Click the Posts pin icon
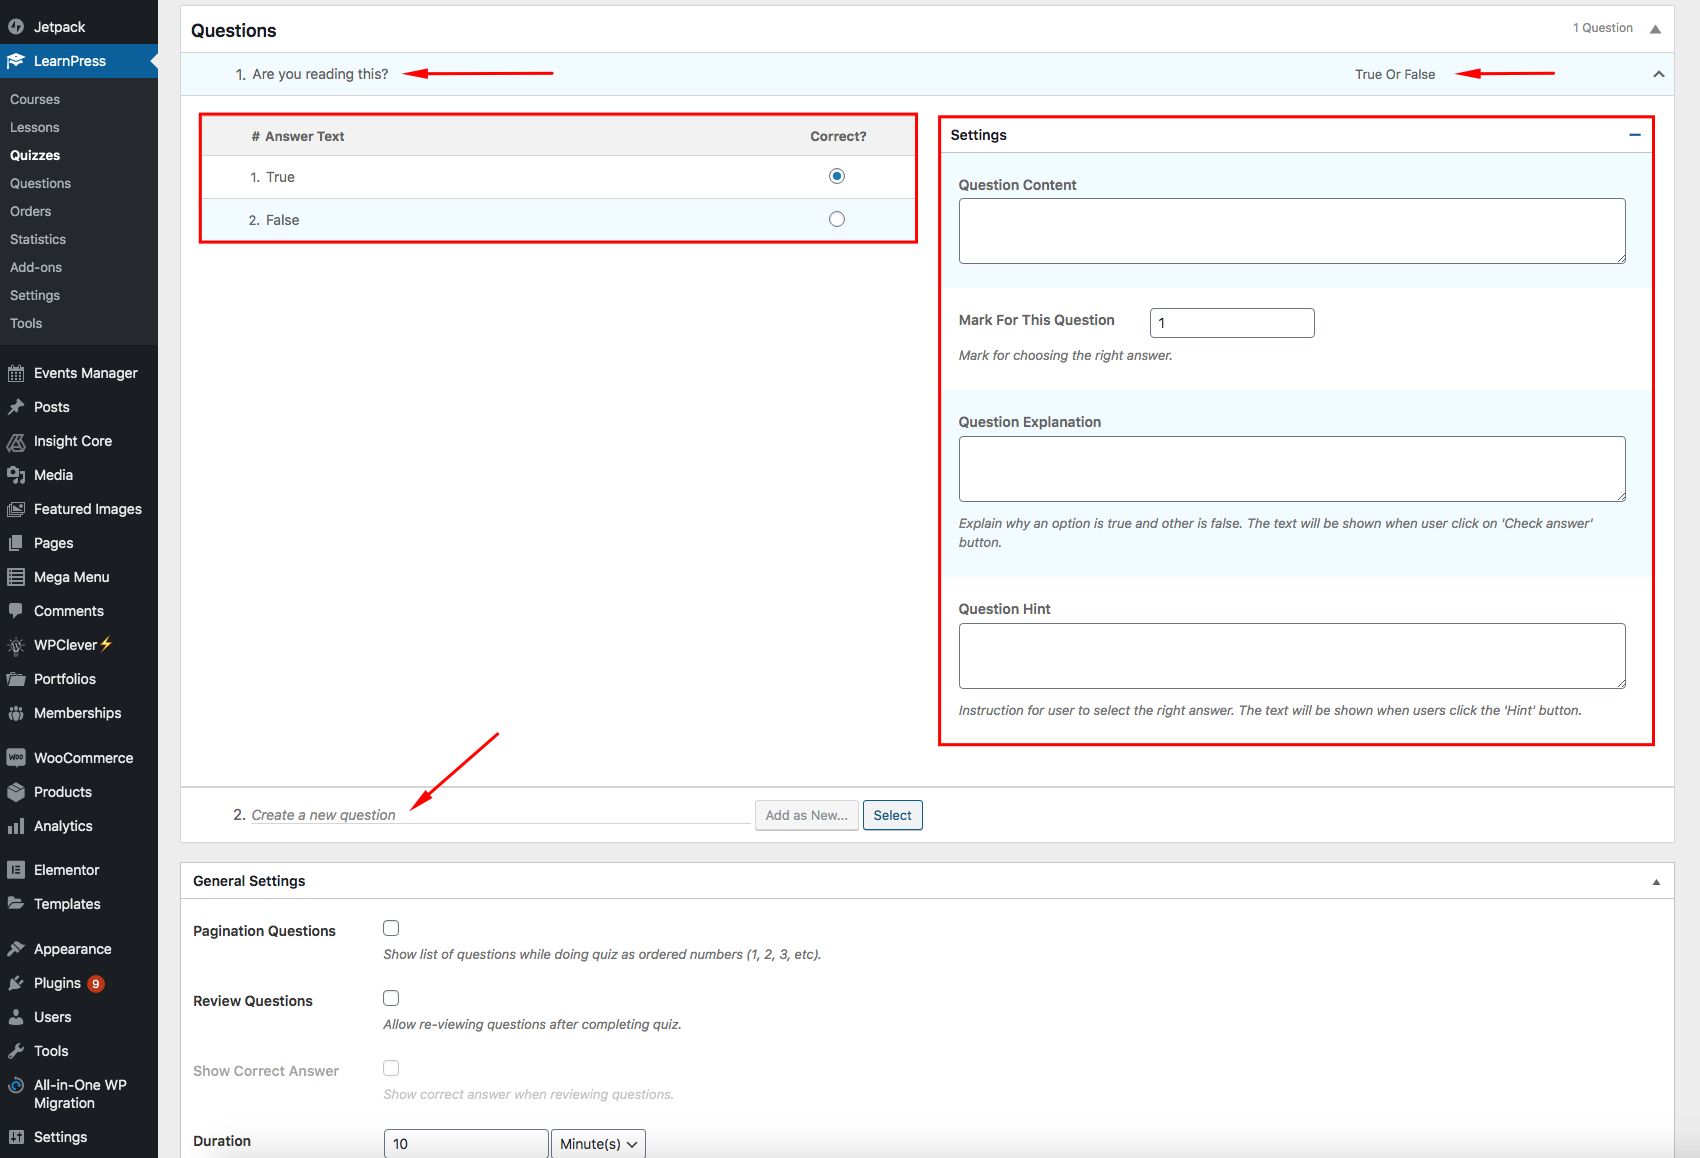The height and width of the screenshot is (1158, 1700). [x=16, y=407]
